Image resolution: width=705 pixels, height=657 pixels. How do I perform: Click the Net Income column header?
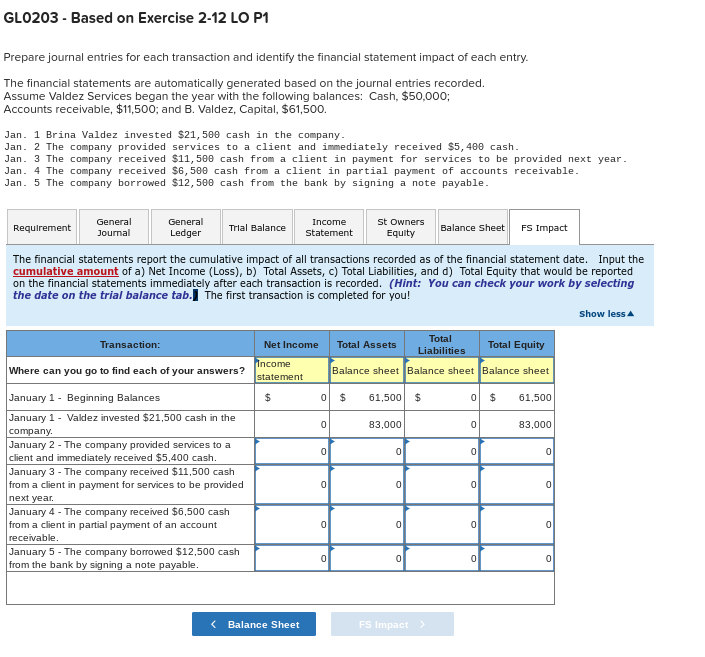click(x=292, y=344)
